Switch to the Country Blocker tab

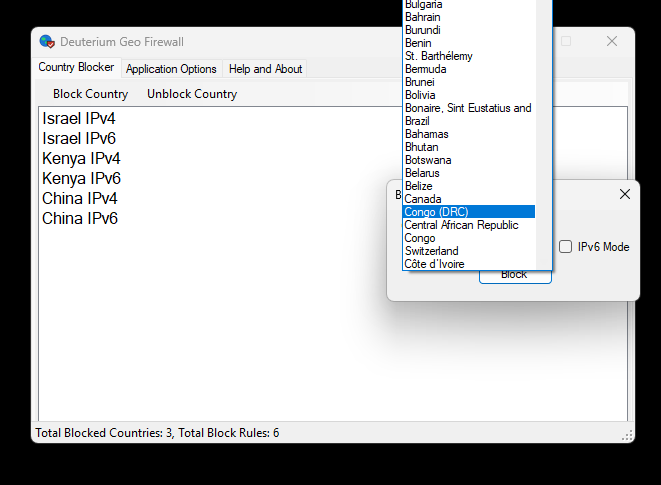(76, 67)
